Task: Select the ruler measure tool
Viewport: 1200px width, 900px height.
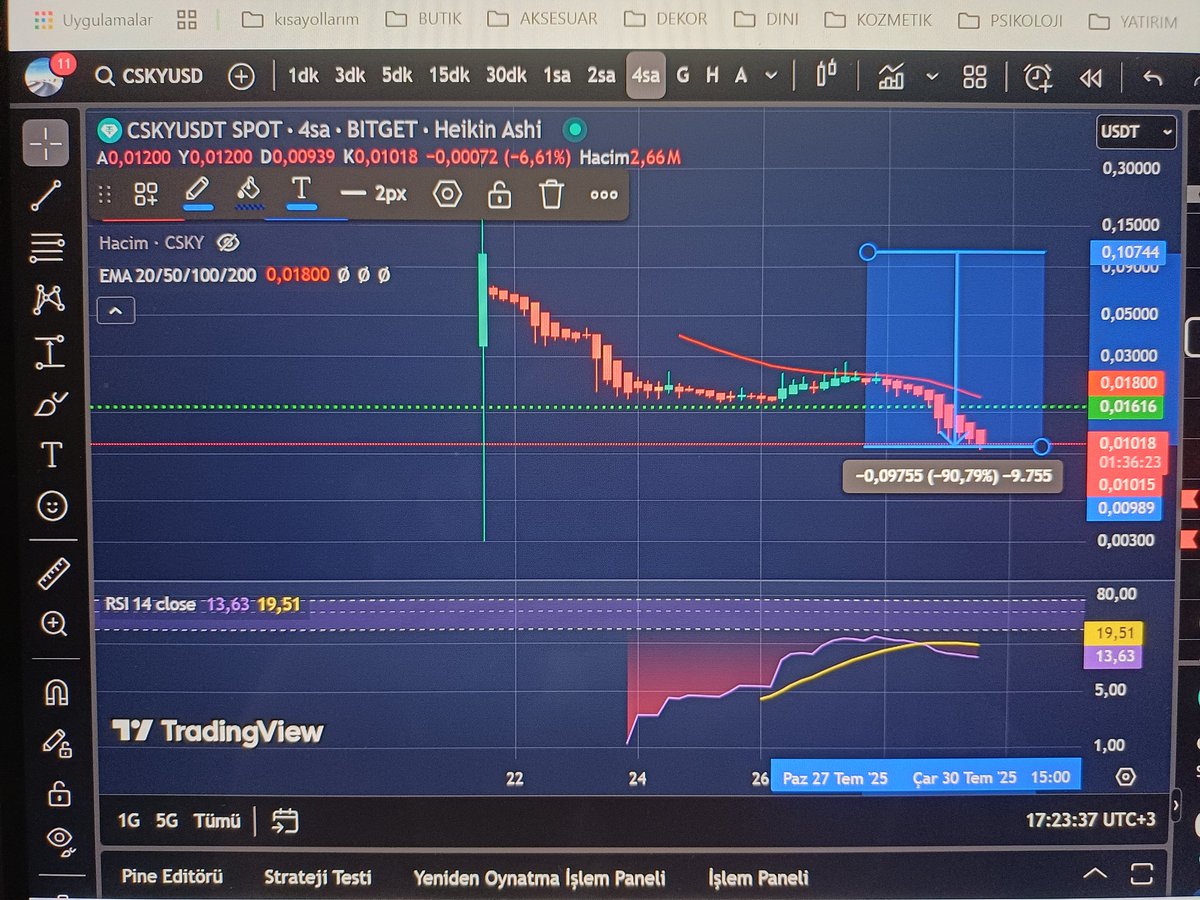Action: (52, 574)
